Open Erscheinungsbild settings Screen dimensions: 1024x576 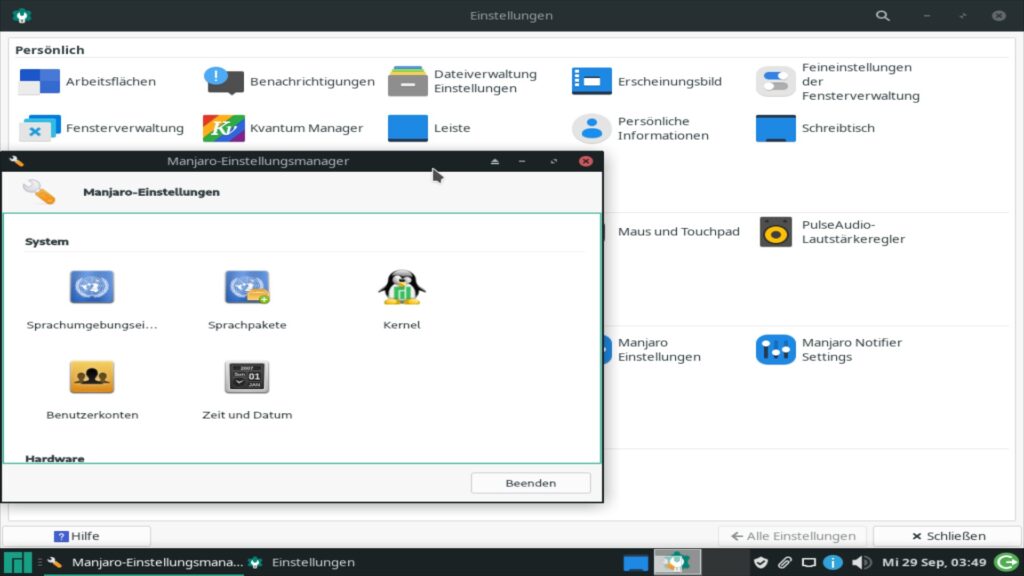point(647,82)
